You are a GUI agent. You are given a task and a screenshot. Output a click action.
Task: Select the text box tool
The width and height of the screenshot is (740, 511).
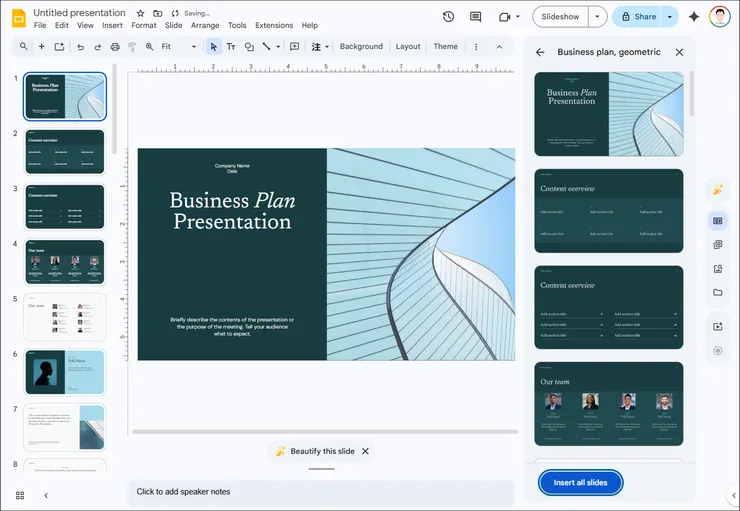click(x=231, y=47)
